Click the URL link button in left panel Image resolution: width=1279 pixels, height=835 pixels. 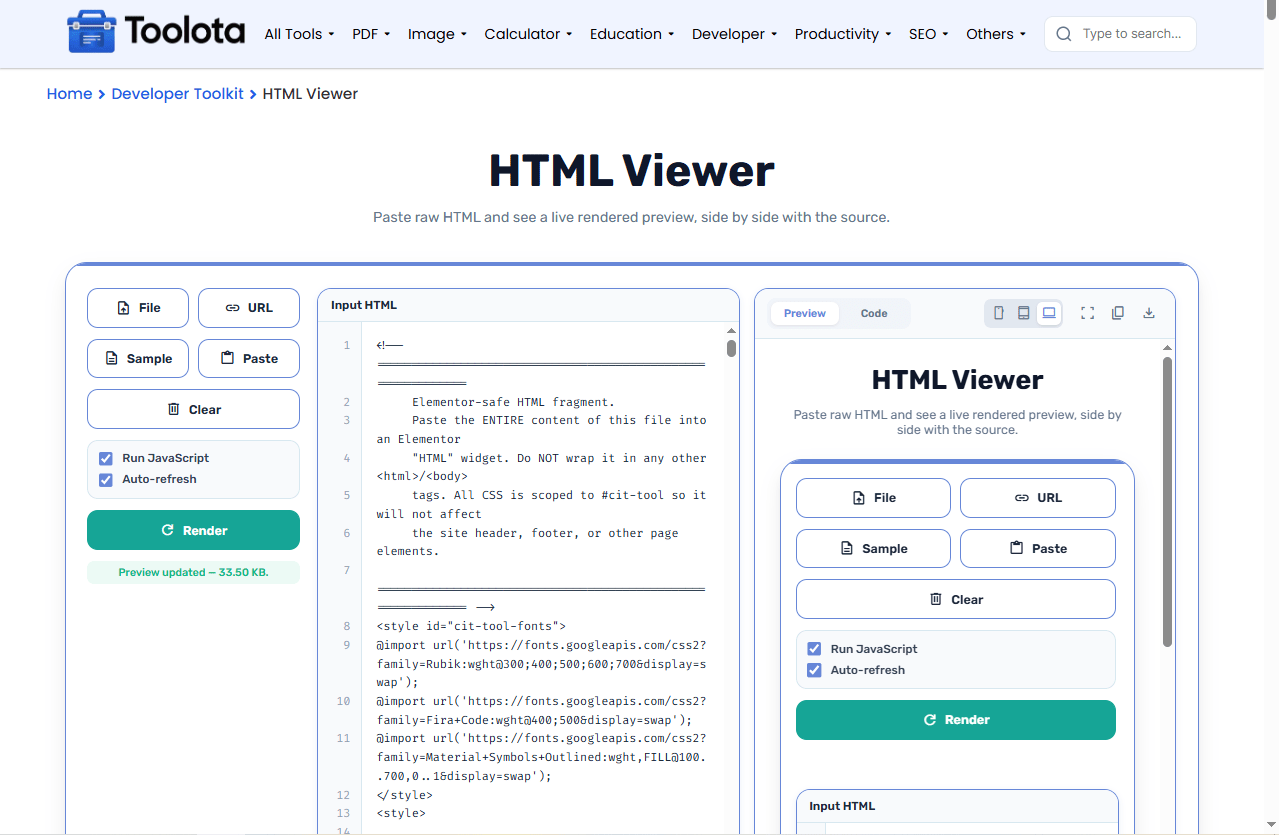[x=249, y=308]
